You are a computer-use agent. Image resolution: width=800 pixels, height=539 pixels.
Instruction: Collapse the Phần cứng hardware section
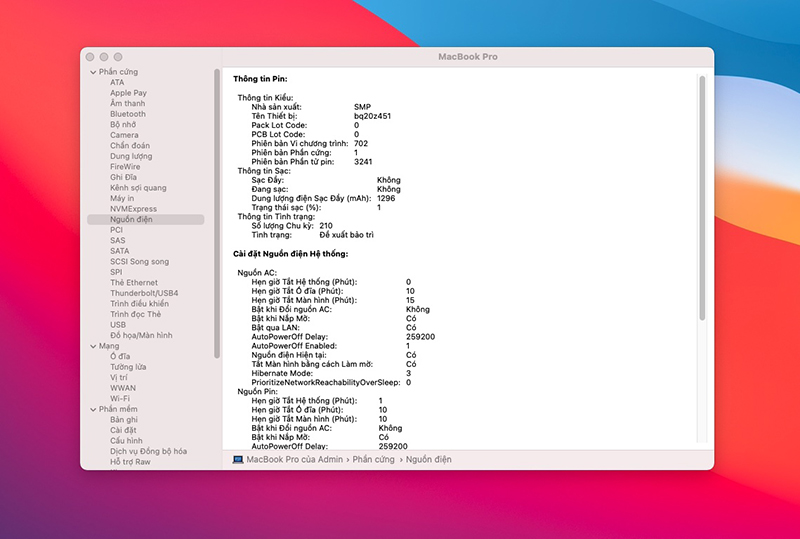tap(93, 72)
